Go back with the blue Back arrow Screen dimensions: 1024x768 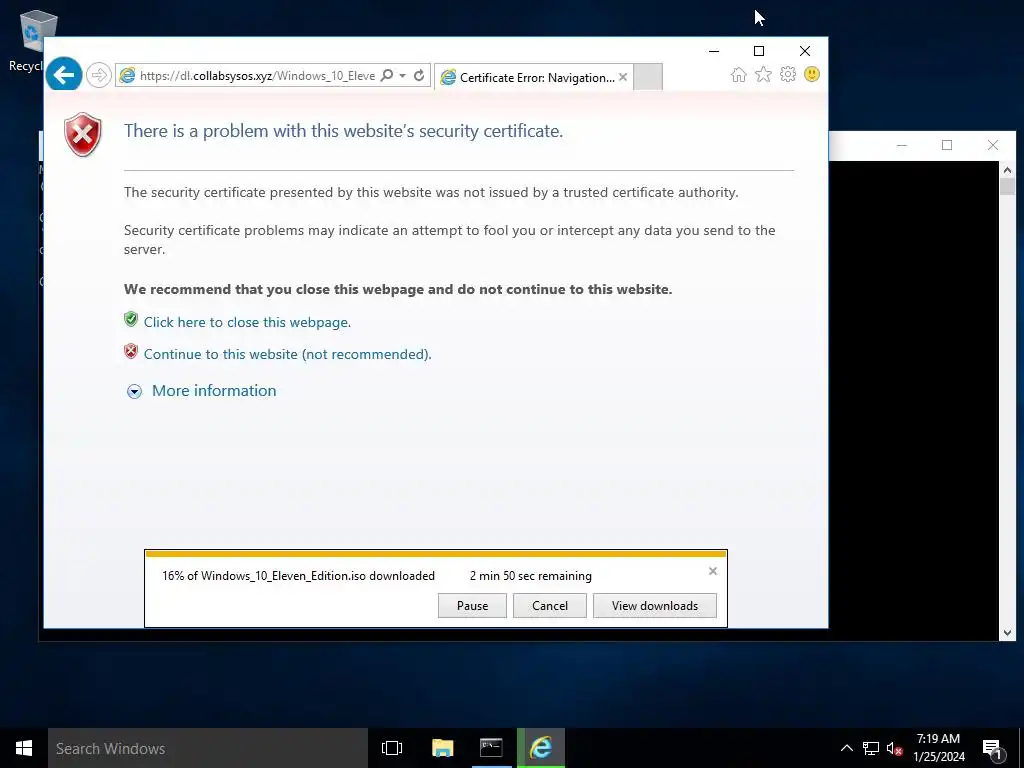64,75
